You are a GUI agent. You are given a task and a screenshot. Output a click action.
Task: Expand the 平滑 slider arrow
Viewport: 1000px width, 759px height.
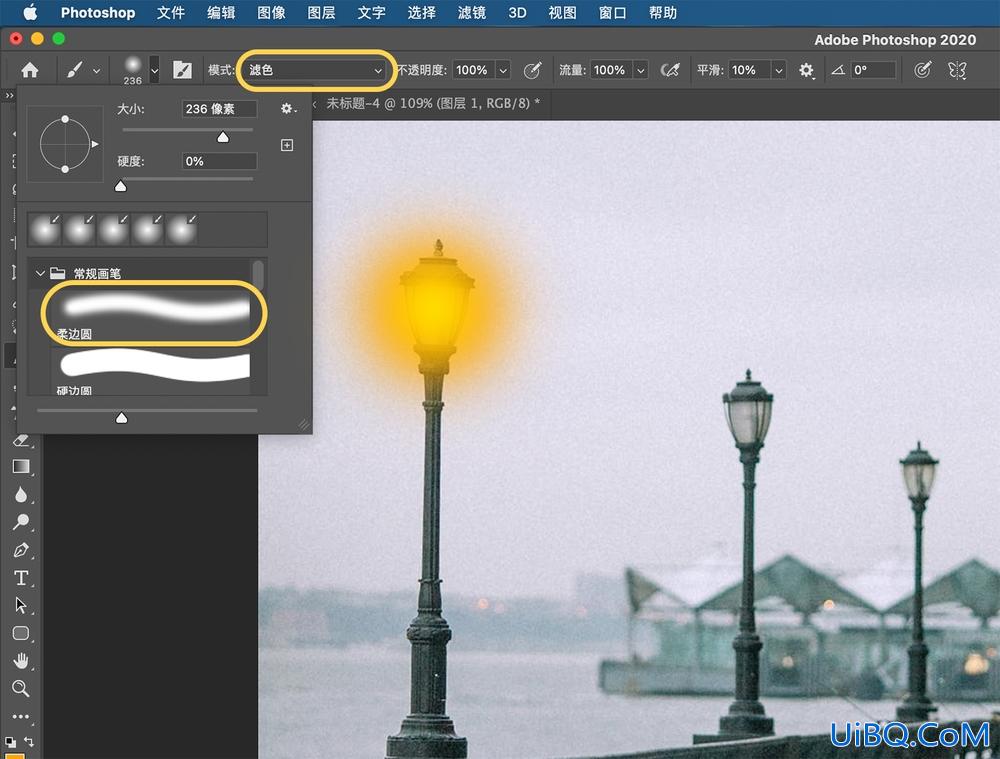(x=779, y=70)
